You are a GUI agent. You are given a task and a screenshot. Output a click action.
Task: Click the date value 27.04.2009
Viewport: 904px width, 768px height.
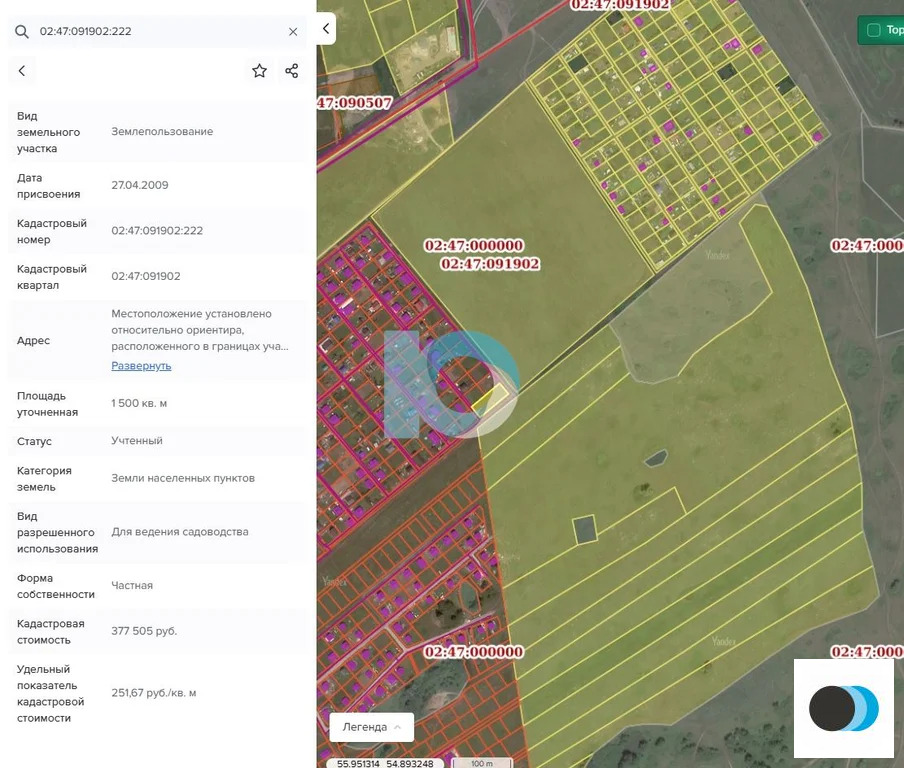(140, 185)
